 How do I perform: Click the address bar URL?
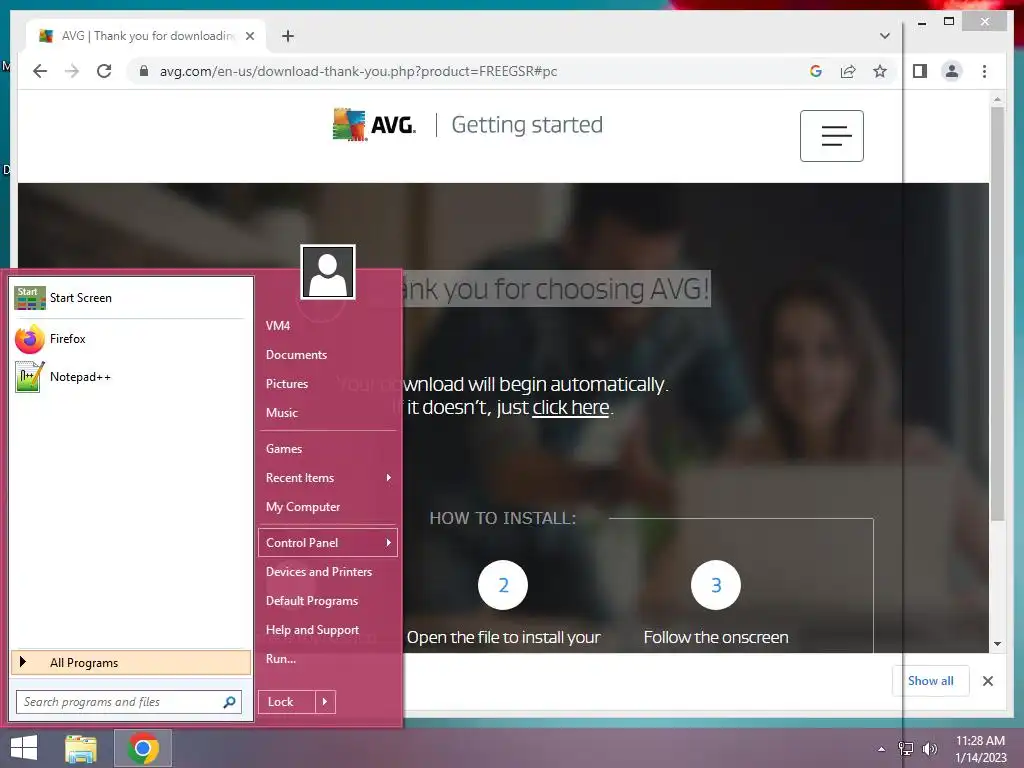[x=358, y=71]
